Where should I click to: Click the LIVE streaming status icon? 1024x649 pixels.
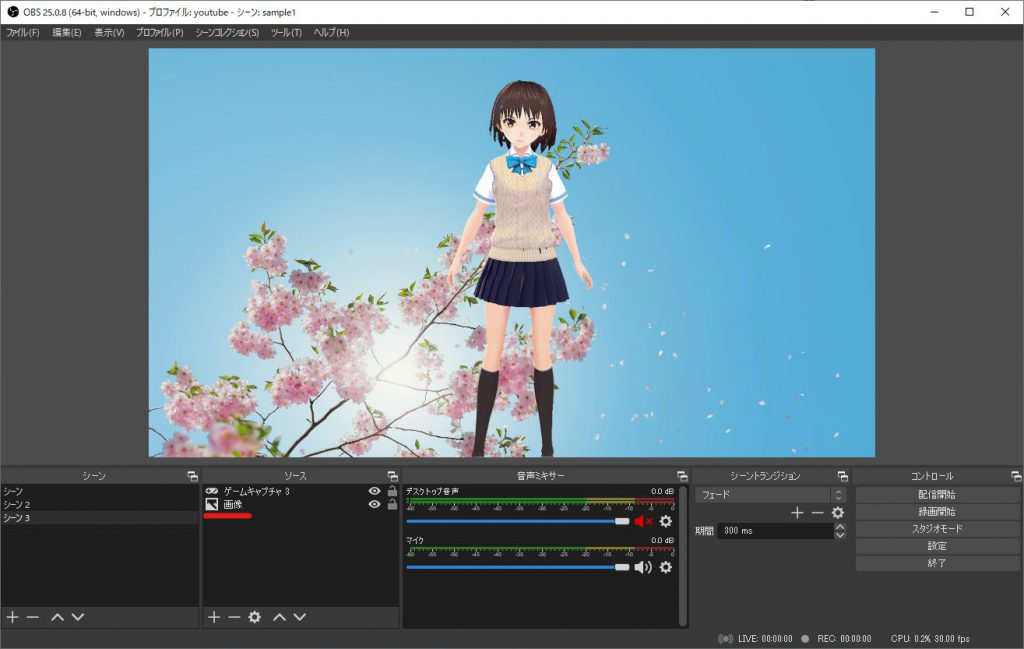[725, 639]
